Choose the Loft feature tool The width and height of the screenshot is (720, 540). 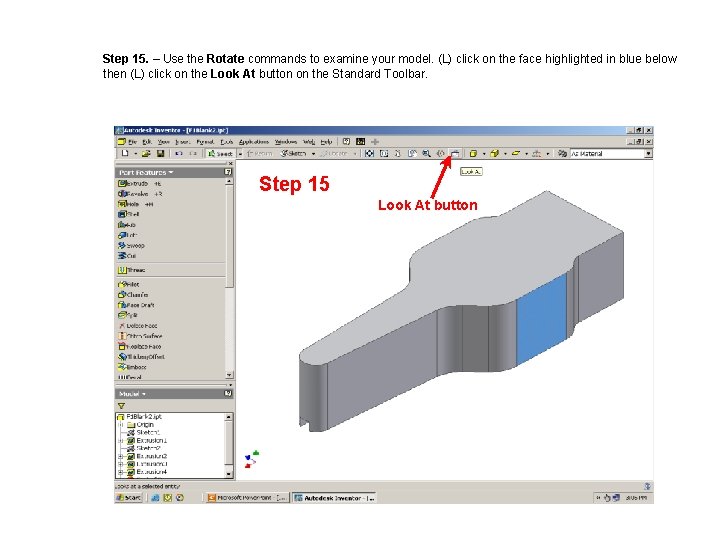[128, 235]
